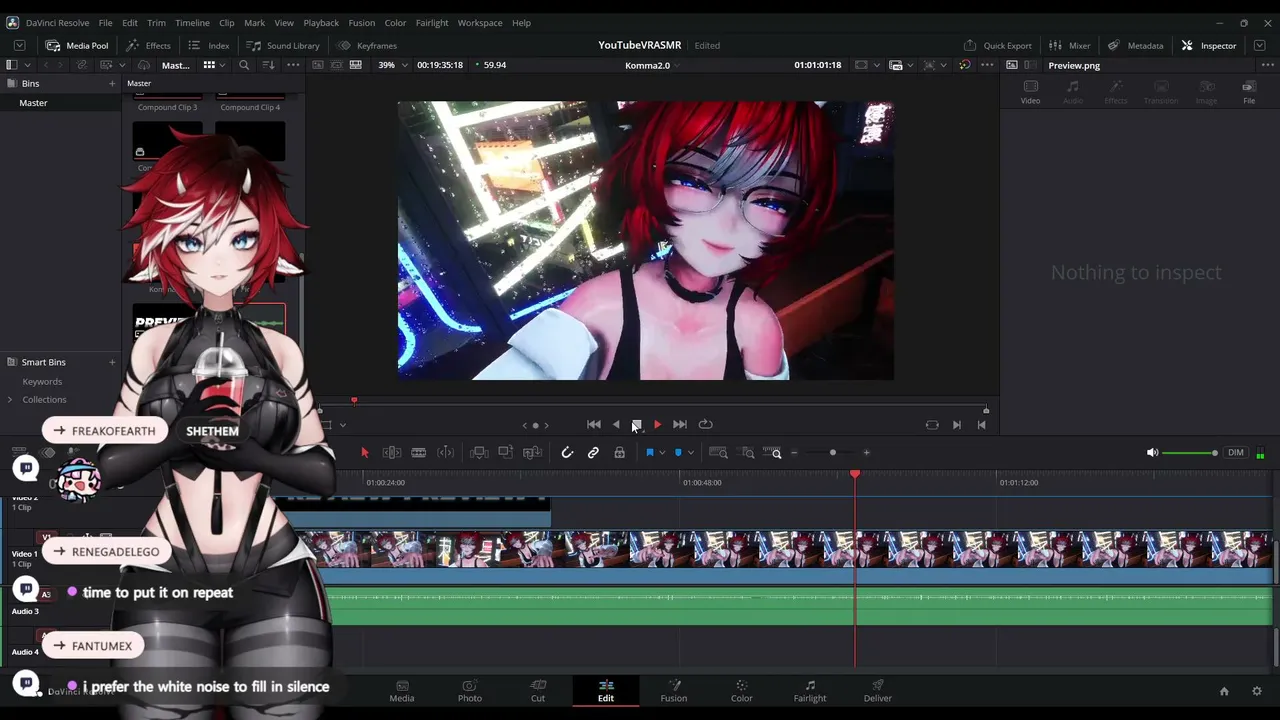The width and height of the screenshot is (1280, 720).
Task: Open the Metadata panel
Action: point(1136,45)
